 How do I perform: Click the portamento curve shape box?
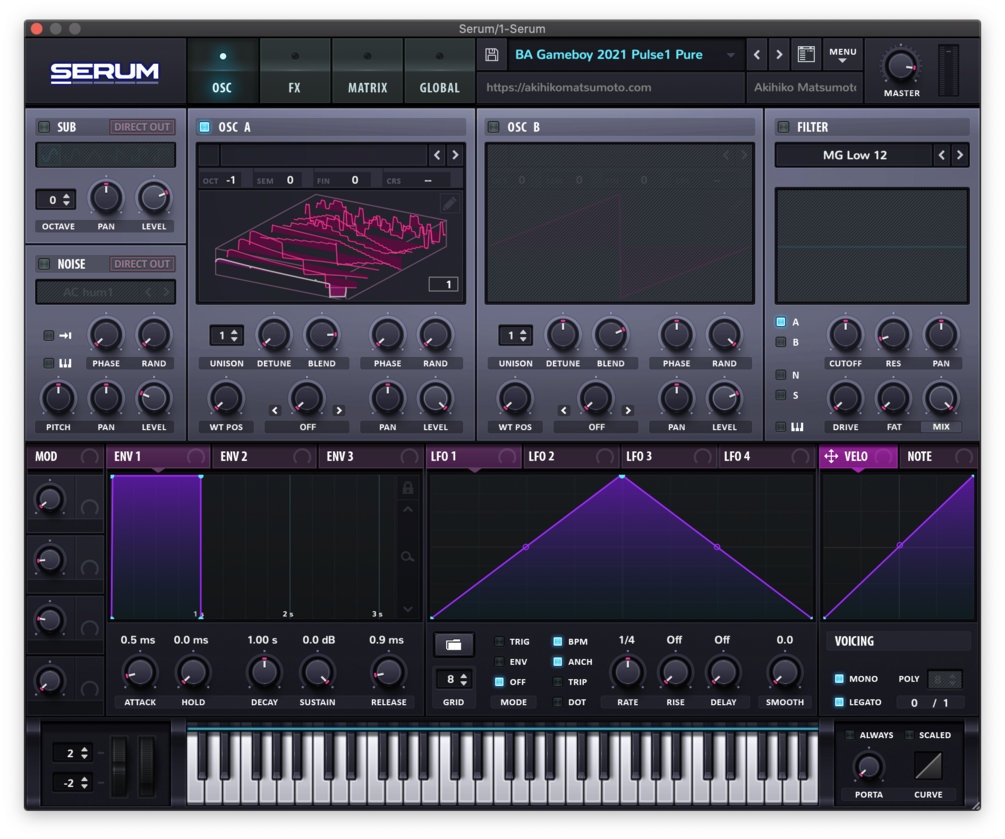(927, 765)
